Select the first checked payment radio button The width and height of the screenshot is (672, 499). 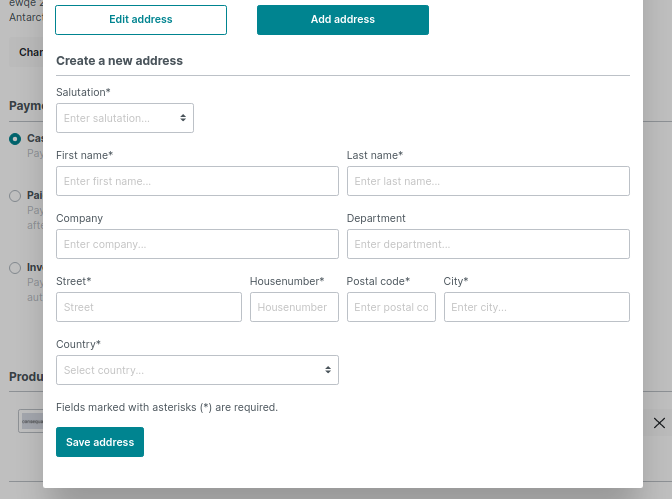pyautogui.click(x=15, y=139)
